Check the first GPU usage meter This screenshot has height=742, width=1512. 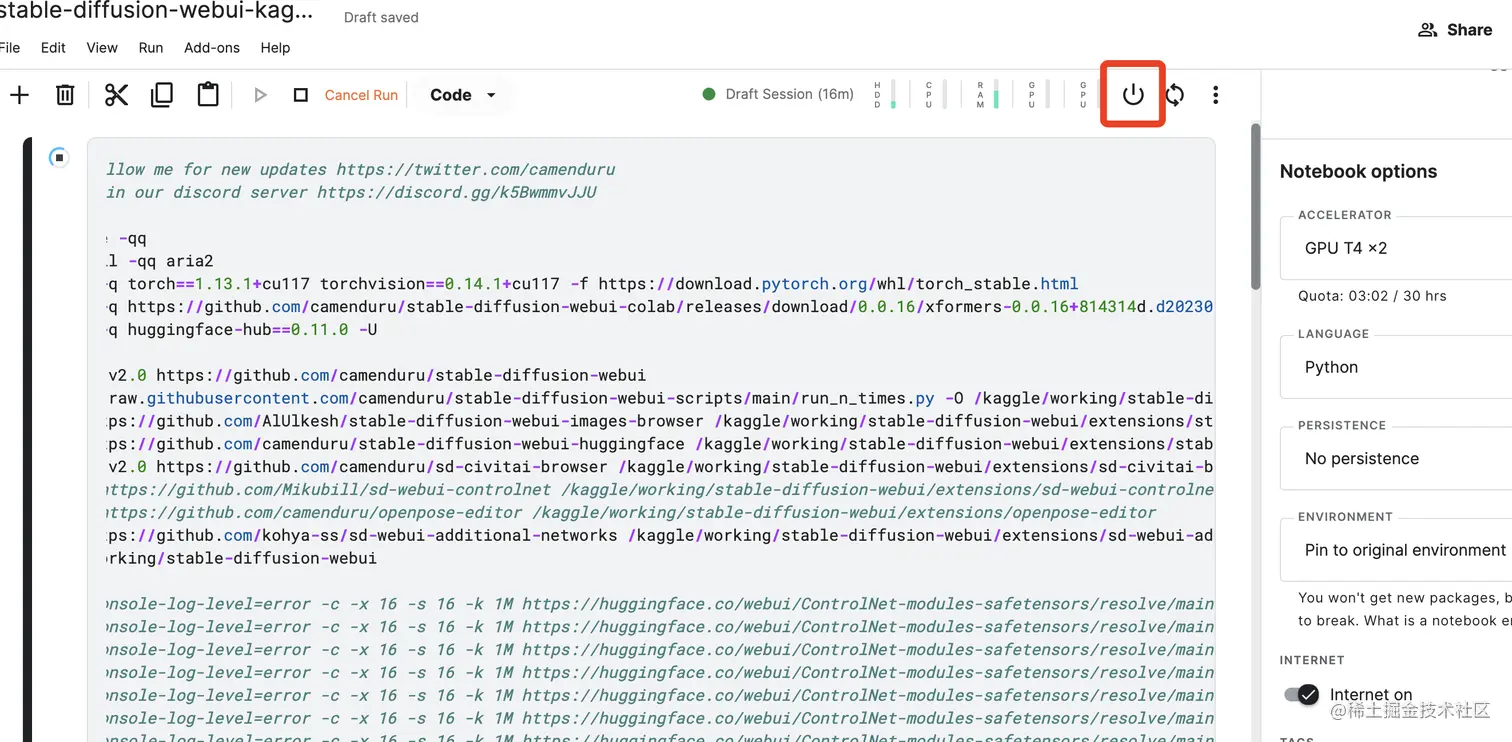pos(1039,95)
